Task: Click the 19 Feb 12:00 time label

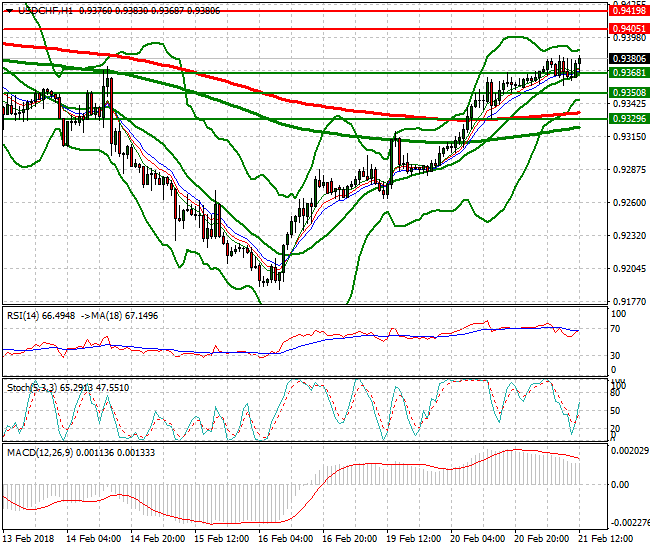Action: click(414, 539)
